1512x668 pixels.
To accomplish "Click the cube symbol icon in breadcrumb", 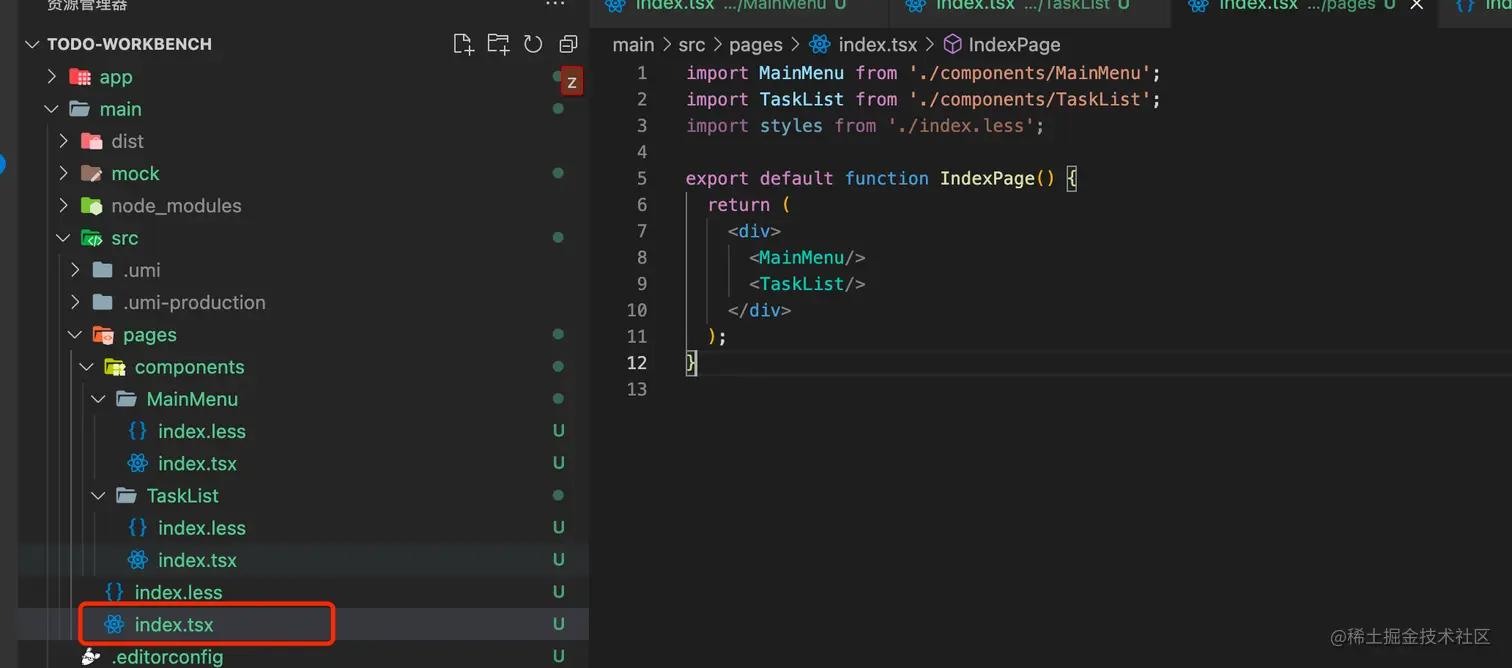I will pyautogui.click(x=953, y=45).
